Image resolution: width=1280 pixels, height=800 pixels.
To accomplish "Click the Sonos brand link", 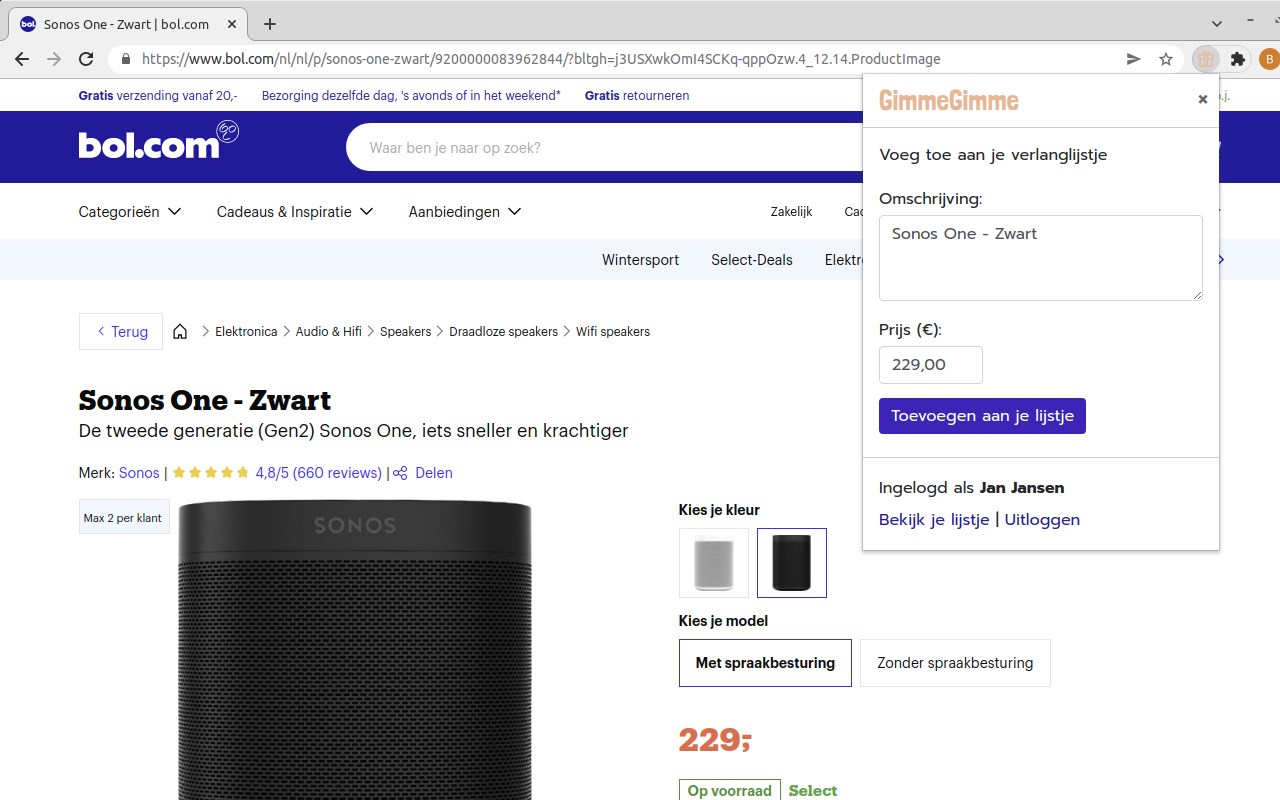I will (139, 473).
